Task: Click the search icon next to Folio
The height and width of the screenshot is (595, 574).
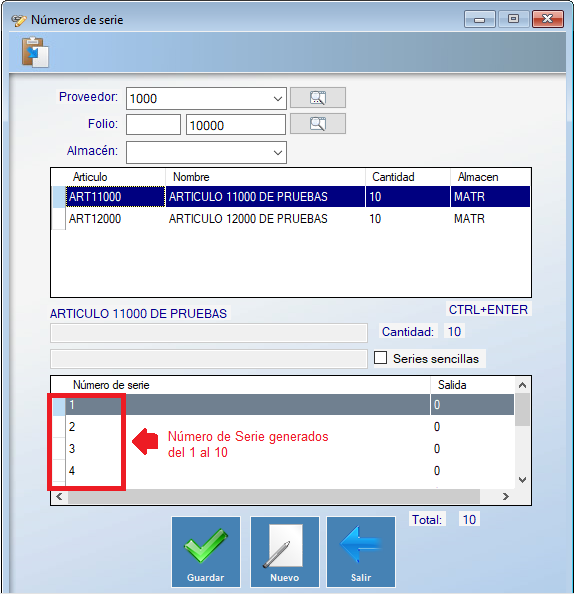Action: tap(318, 124)
